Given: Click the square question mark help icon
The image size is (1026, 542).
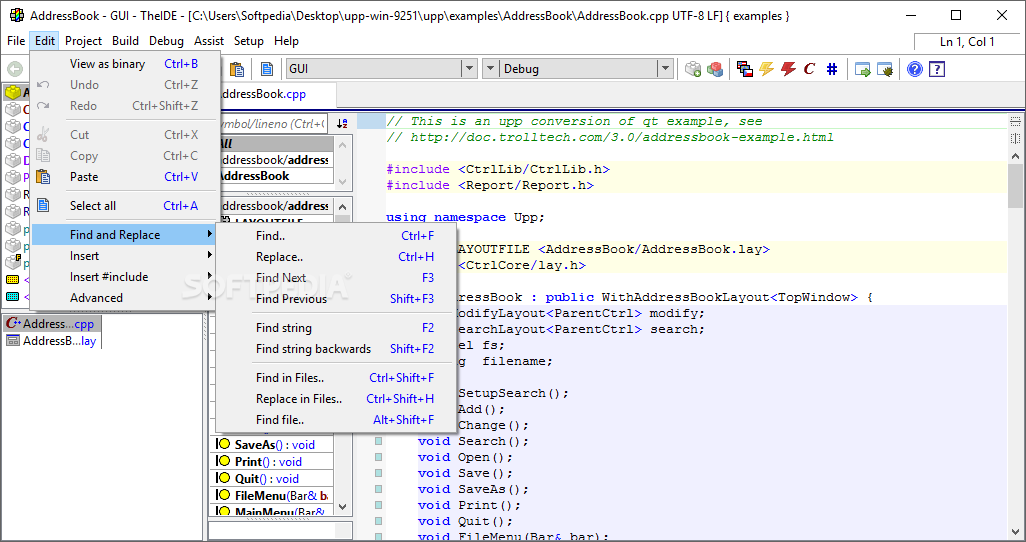Looking at the screenshot, I should click(x=937, y=69).
